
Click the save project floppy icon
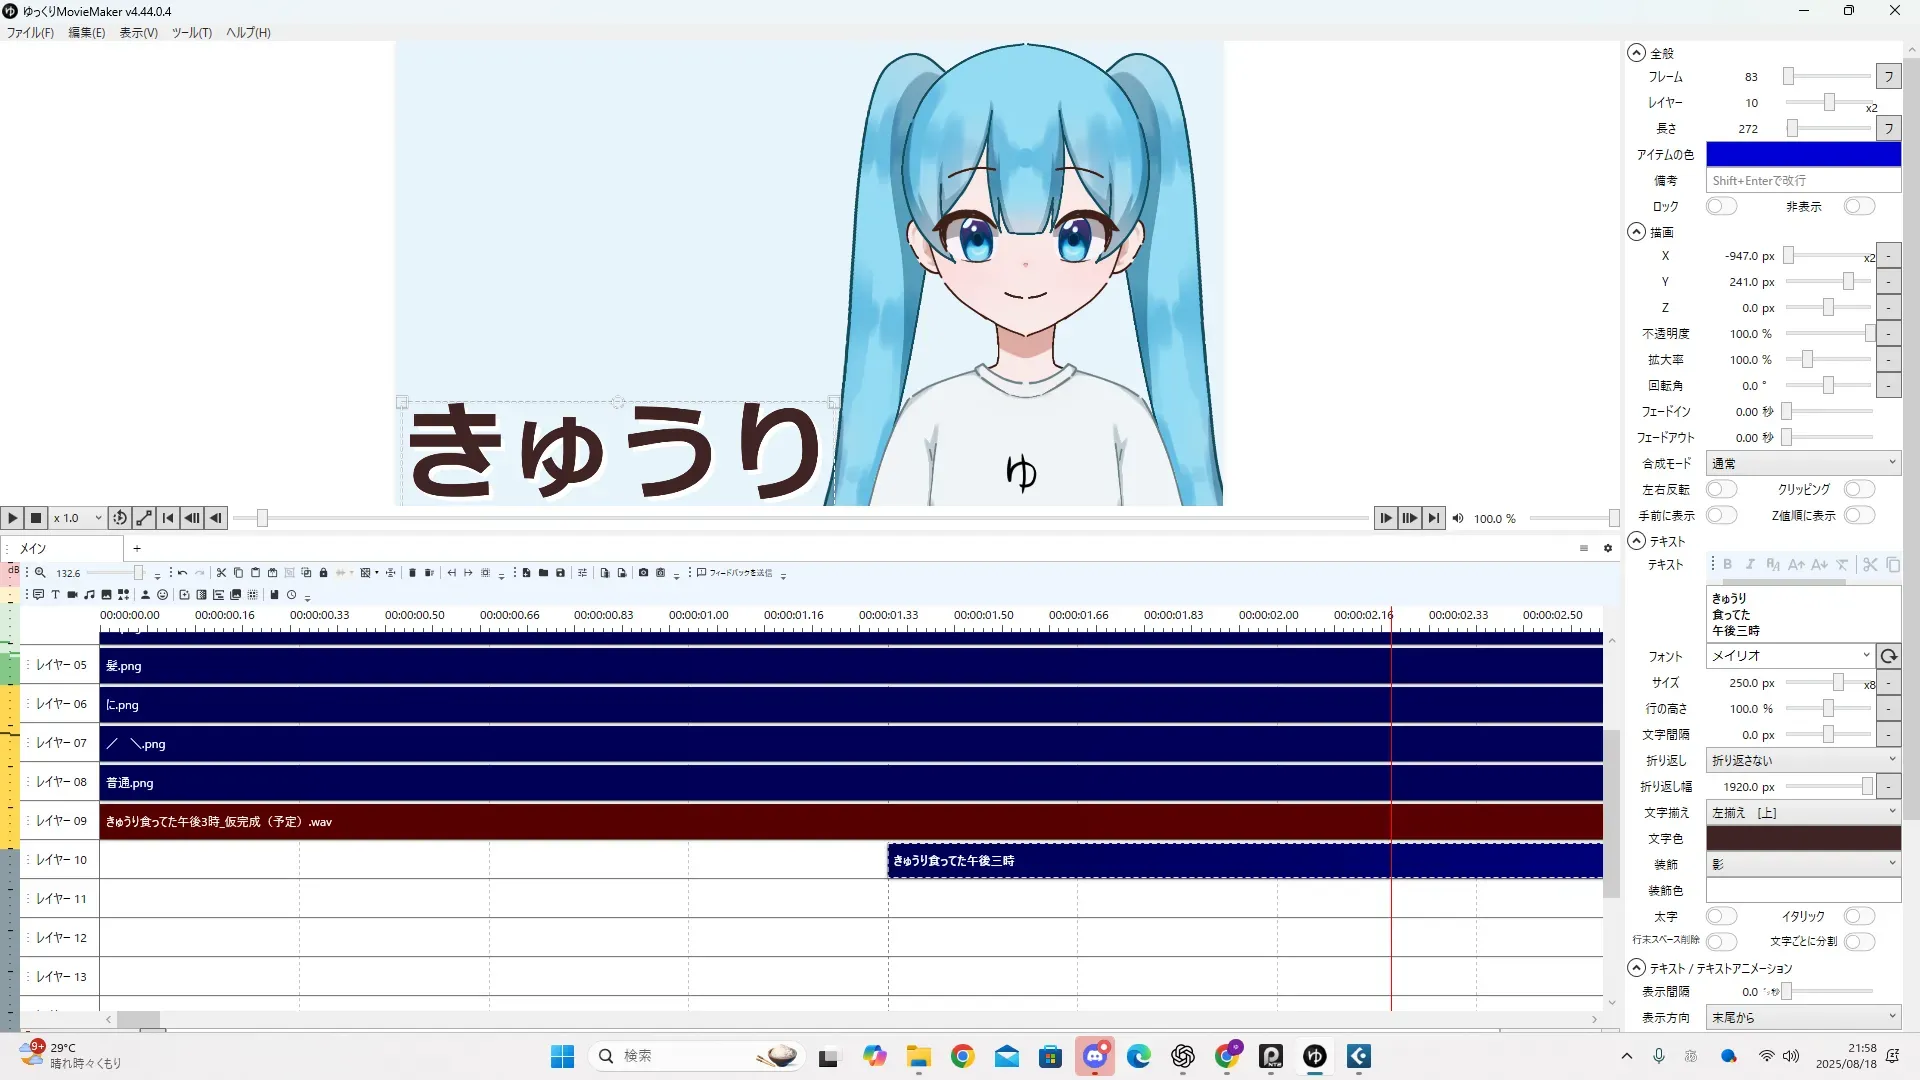point(560,573)
